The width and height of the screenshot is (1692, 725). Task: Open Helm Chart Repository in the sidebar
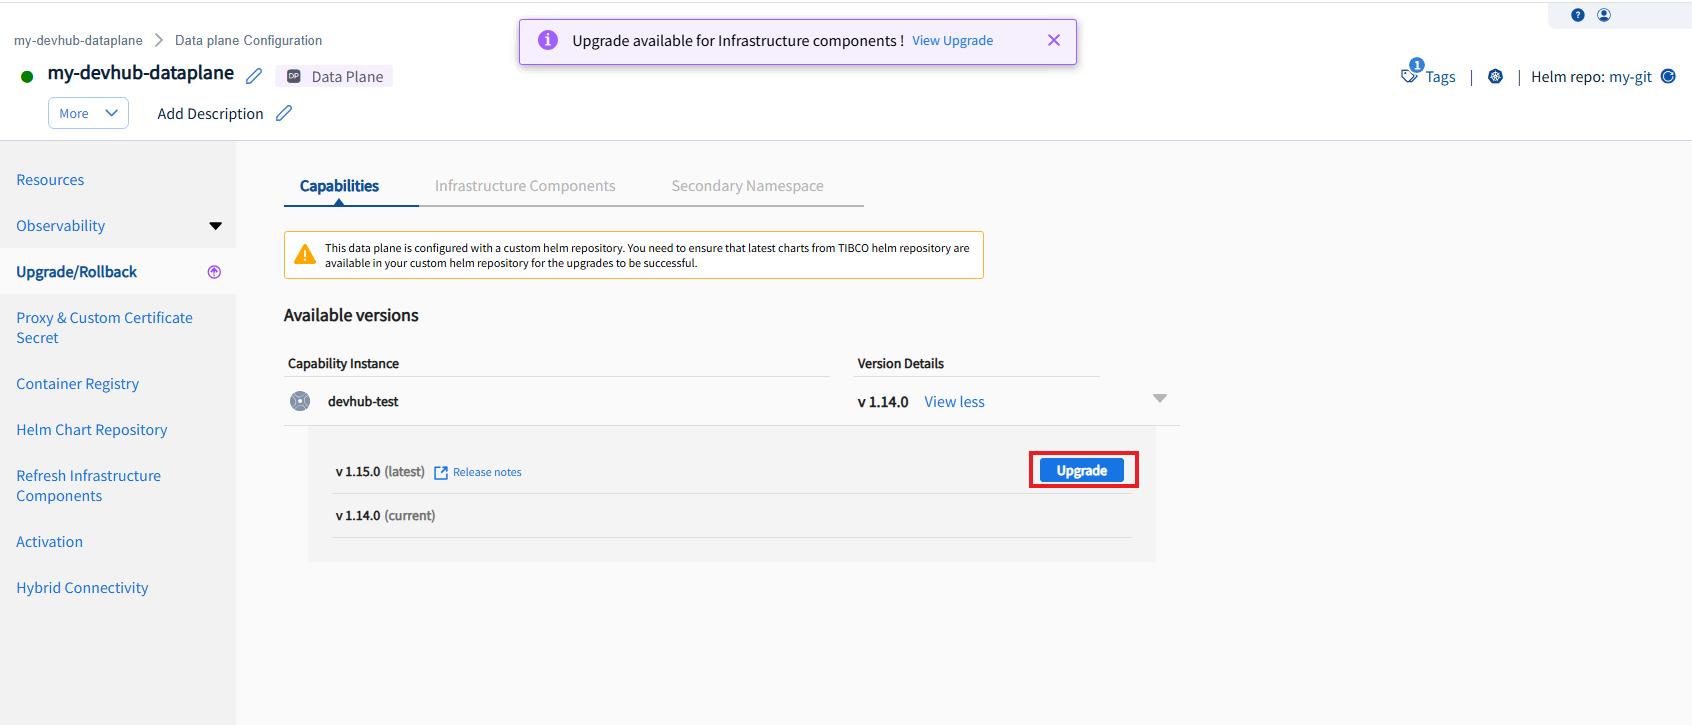click(92, 430)
